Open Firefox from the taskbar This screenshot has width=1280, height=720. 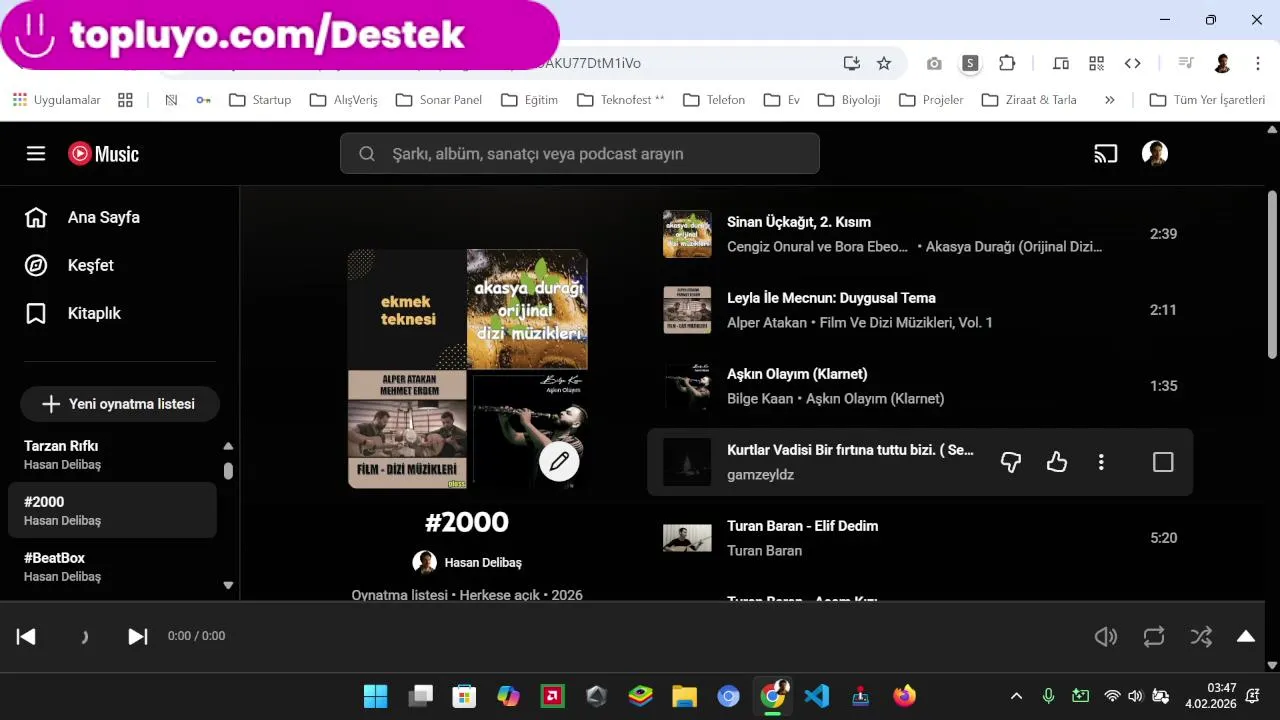[x=905, y=696]
